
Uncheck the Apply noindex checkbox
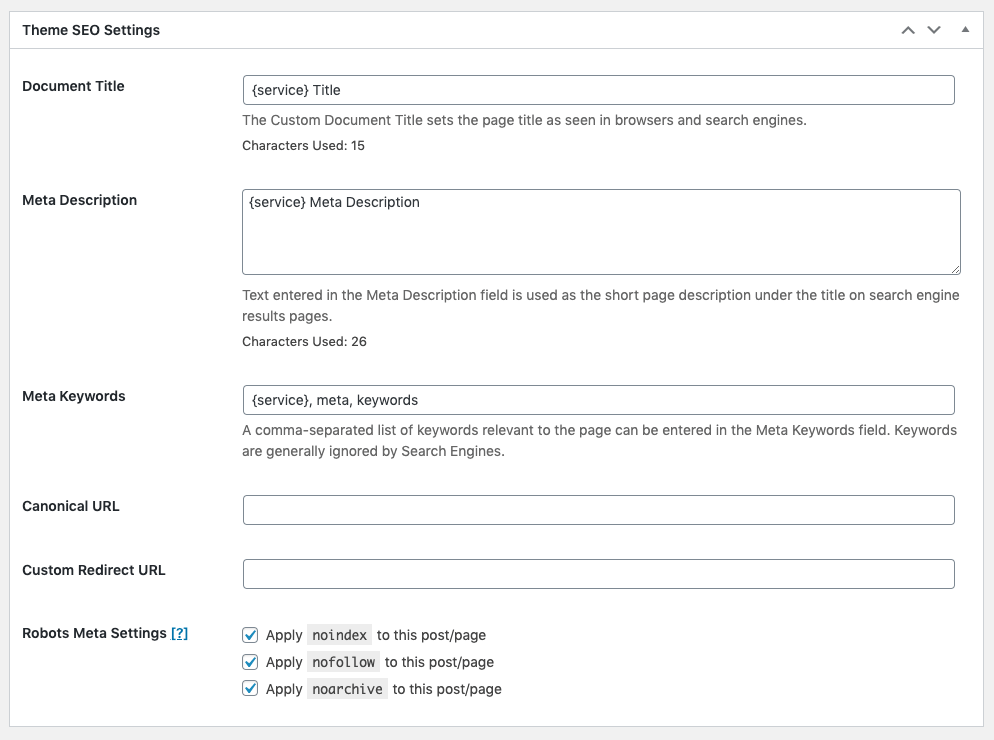[250, 635]
